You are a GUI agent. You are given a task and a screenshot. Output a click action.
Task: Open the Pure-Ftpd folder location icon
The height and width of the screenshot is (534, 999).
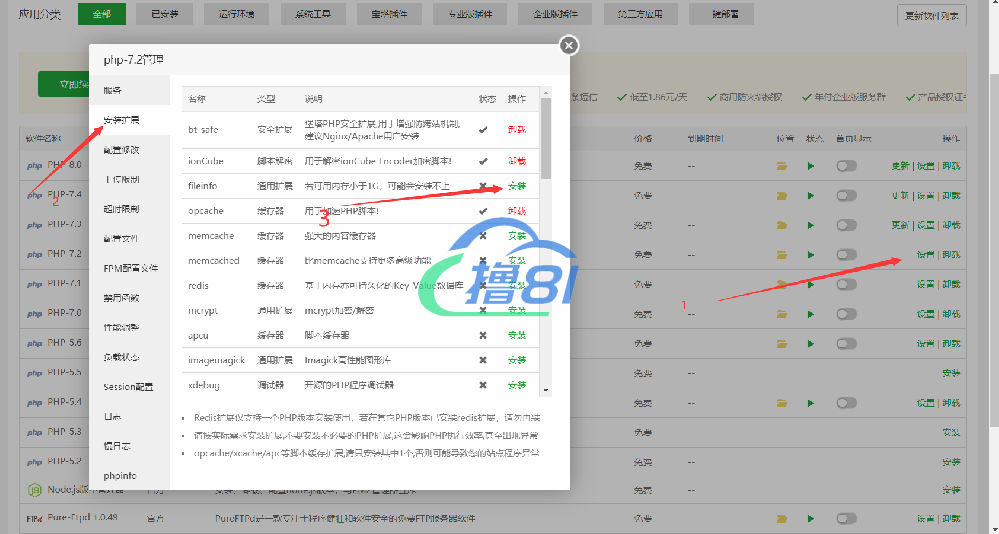(x=782, y=519)
